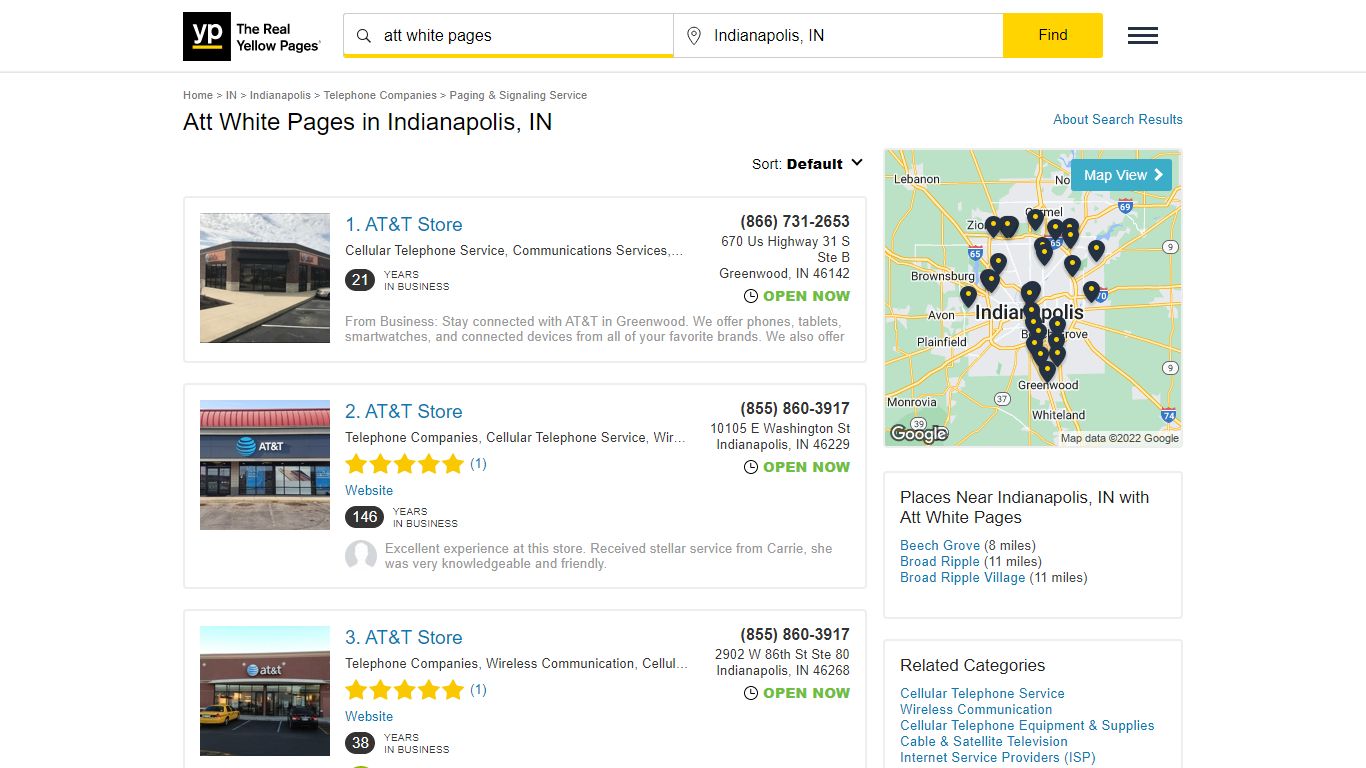The image size is (1366, 768).
Task: Click the Google logo on the map
Action: point(918,433)
